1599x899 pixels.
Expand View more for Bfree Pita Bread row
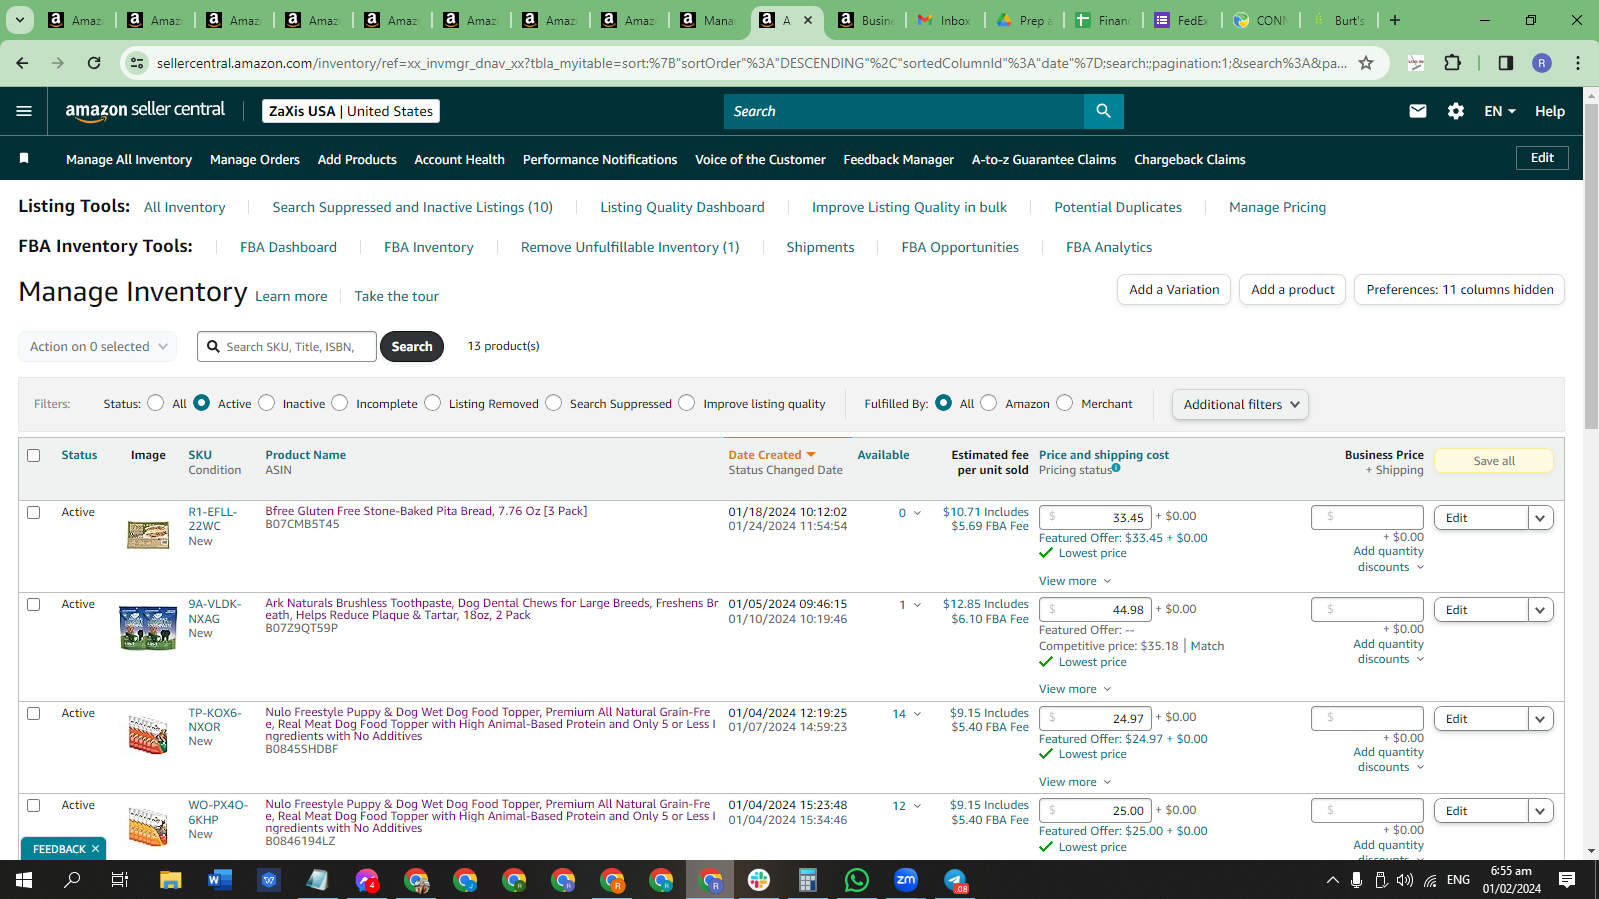pyautogui.click(x=1075, y=581)
